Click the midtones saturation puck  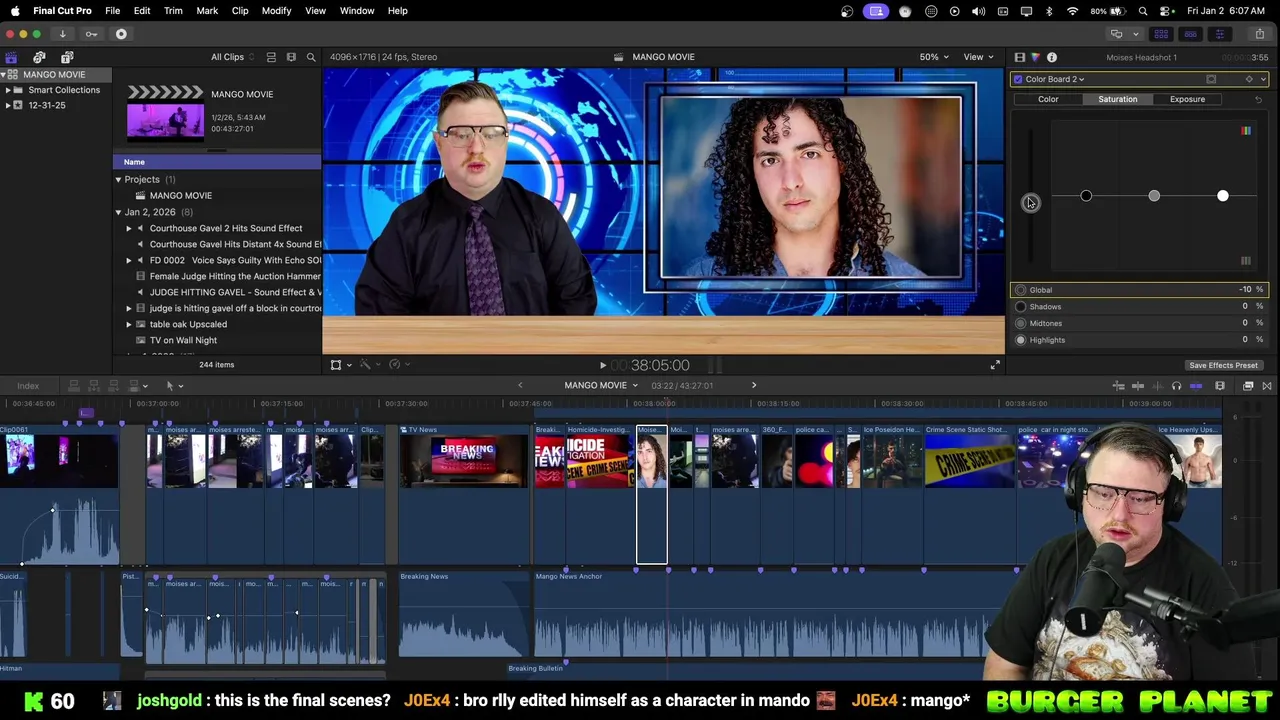pyautogui.click(x=1154, y=196)
